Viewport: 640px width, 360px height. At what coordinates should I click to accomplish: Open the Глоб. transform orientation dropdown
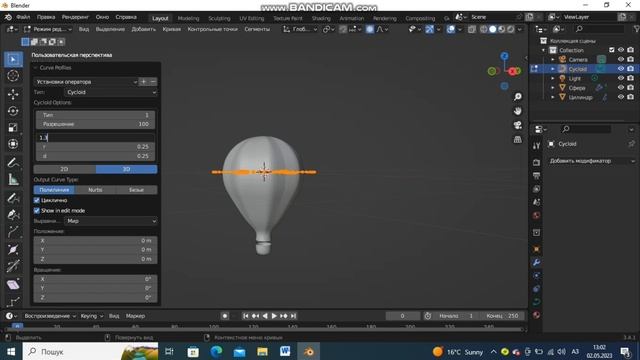300,29
